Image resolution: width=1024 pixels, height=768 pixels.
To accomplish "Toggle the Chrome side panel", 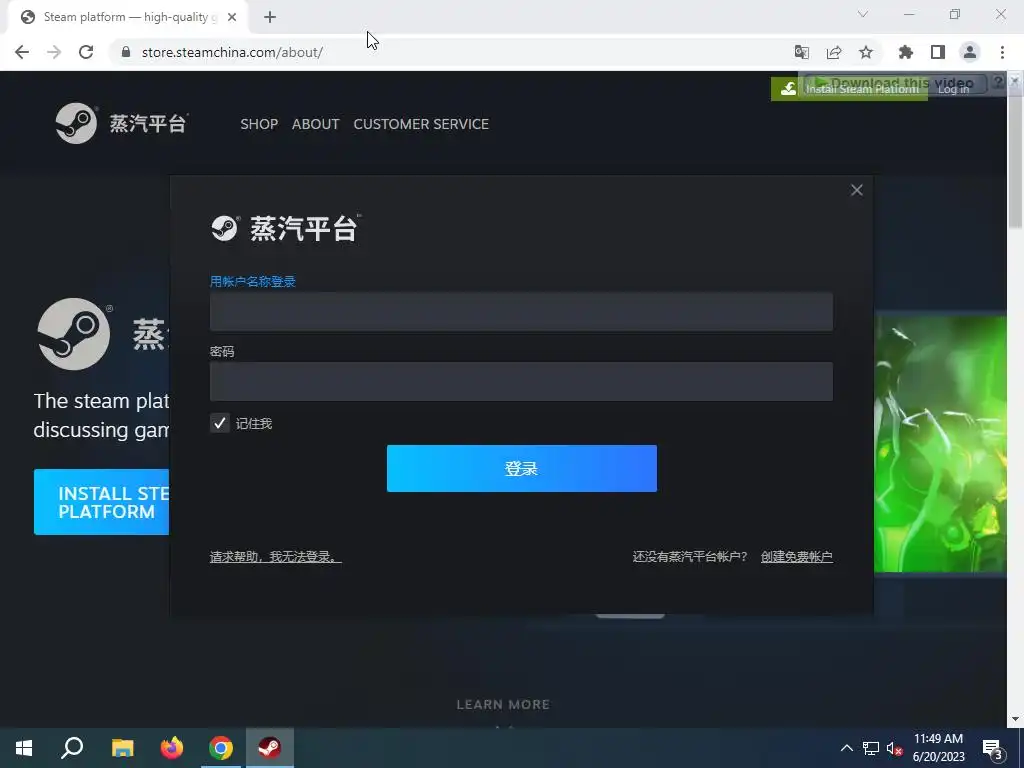I will [x=938, y=52].
